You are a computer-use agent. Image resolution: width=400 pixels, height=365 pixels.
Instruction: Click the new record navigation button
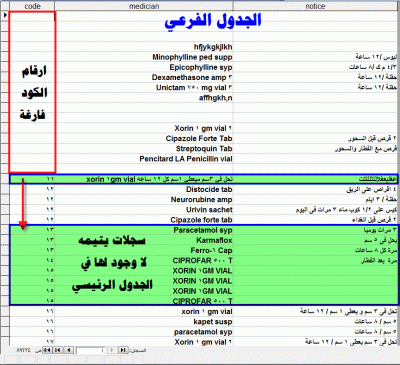(47, 350)
